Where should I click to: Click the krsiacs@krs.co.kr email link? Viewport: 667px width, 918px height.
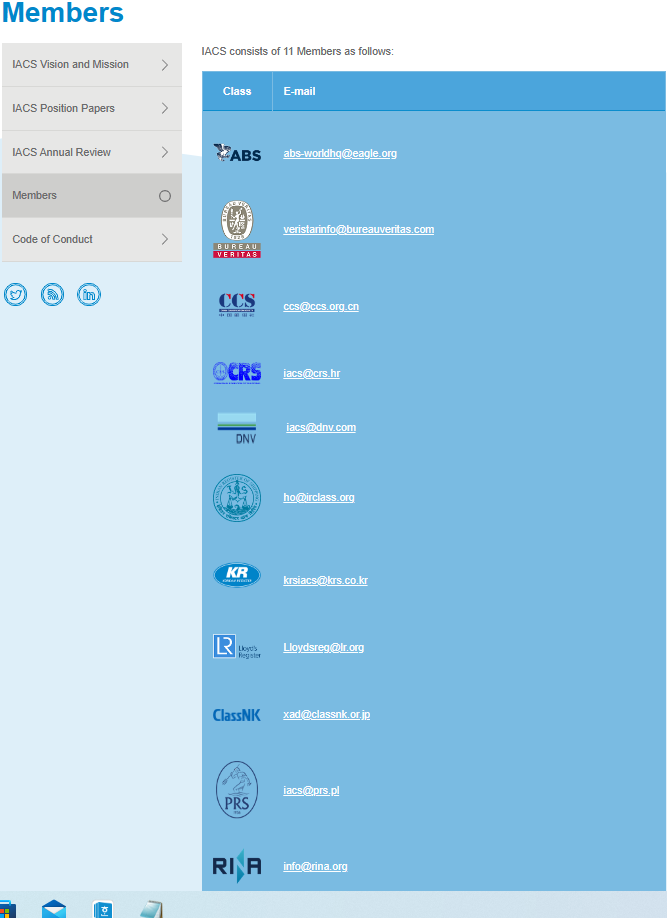(326, 580)
